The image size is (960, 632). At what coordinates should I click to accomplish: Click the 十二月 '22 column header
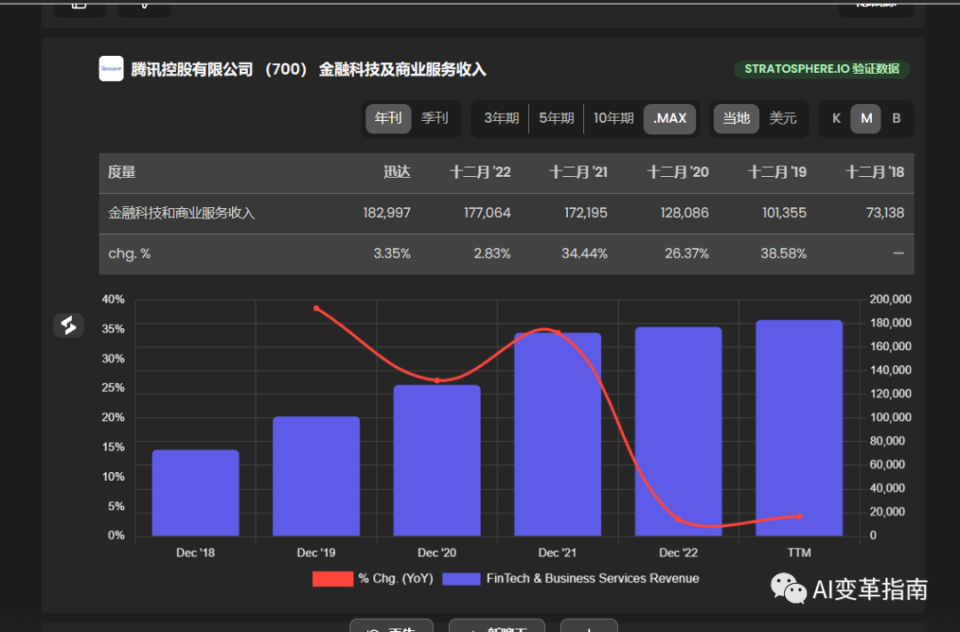pos(480,172)
